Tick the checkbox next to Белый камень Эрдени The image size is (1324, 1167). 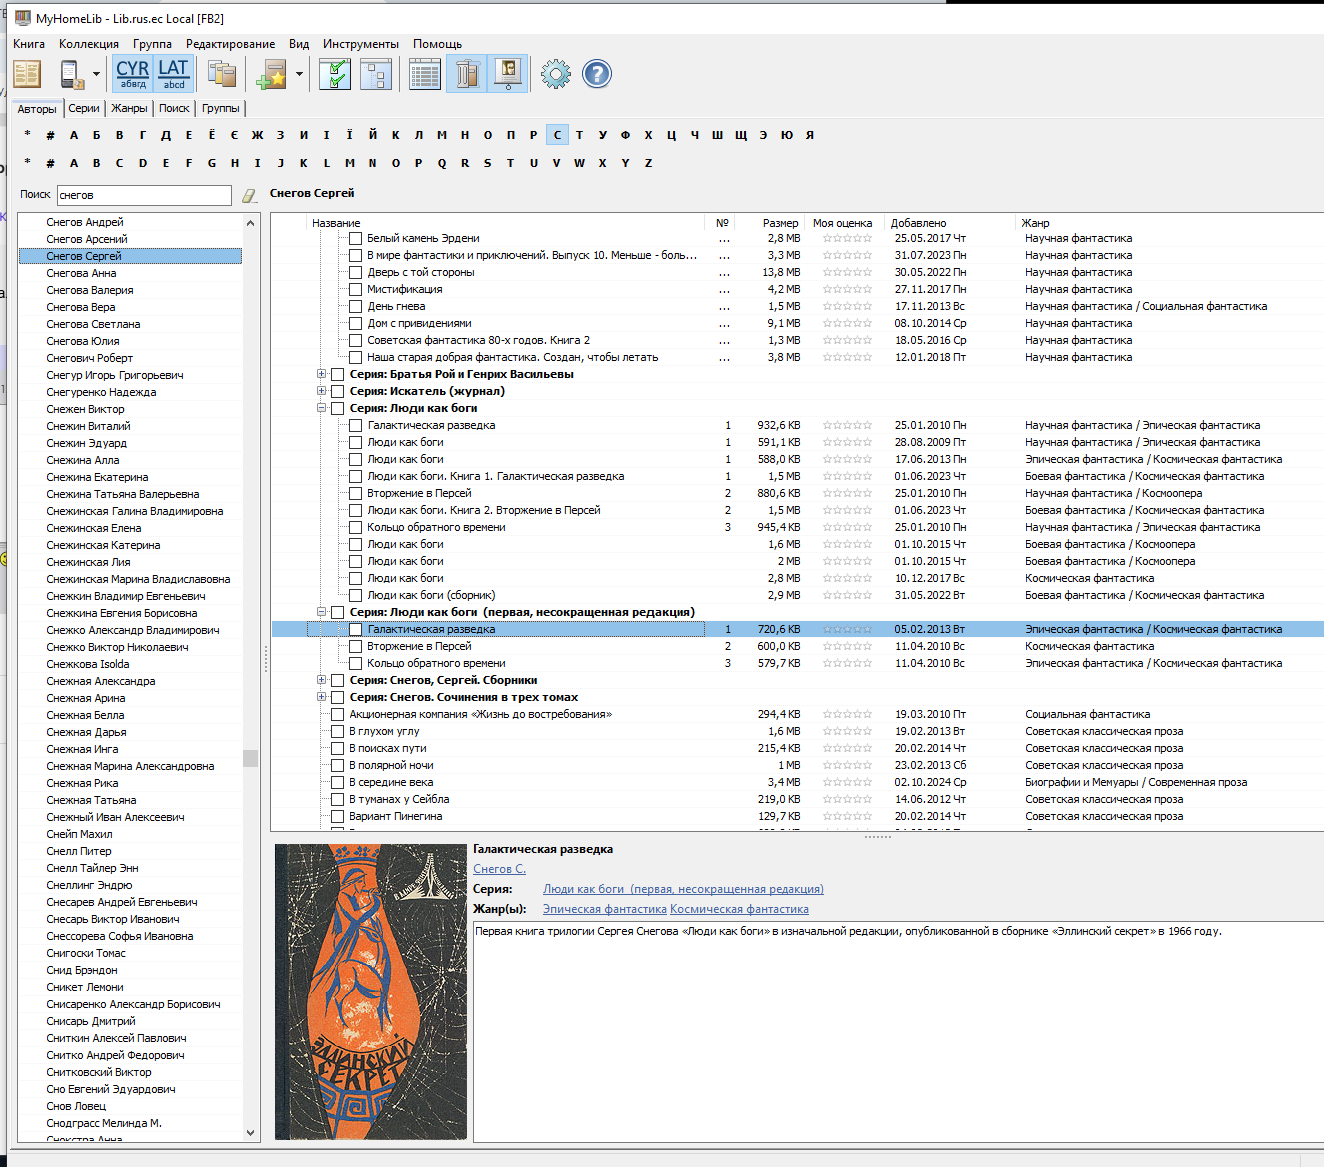pos(355,238)
